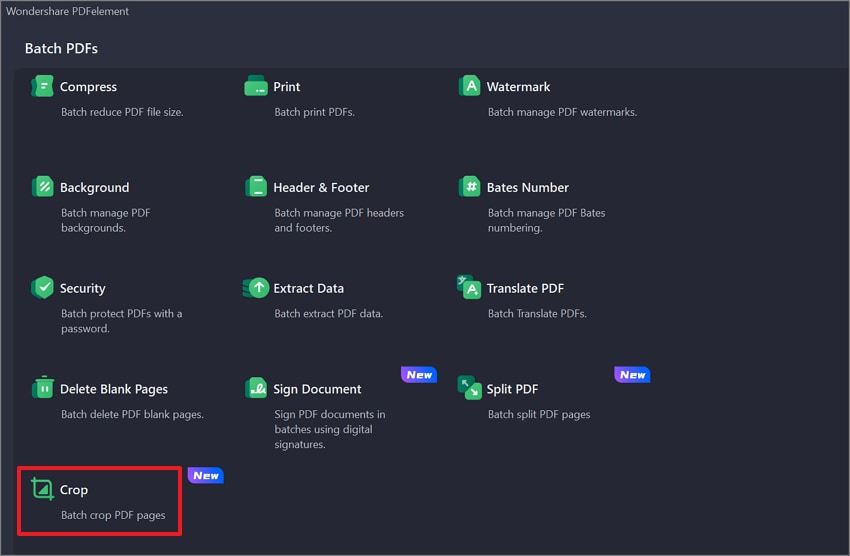The height and width of the screenshot is (556, 850).
Task: Open the Print batch tool label
Action: 287,87
